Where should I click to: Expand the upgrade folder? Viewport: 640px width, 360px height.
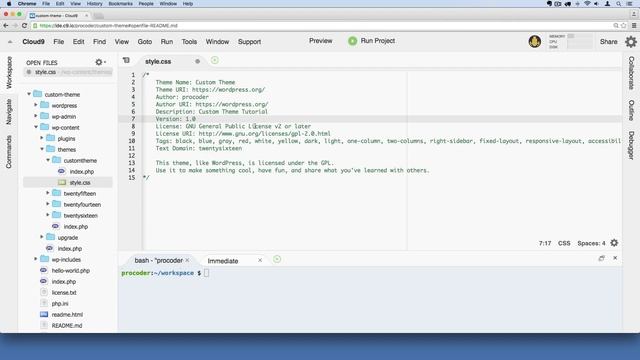tap(42, 237)
